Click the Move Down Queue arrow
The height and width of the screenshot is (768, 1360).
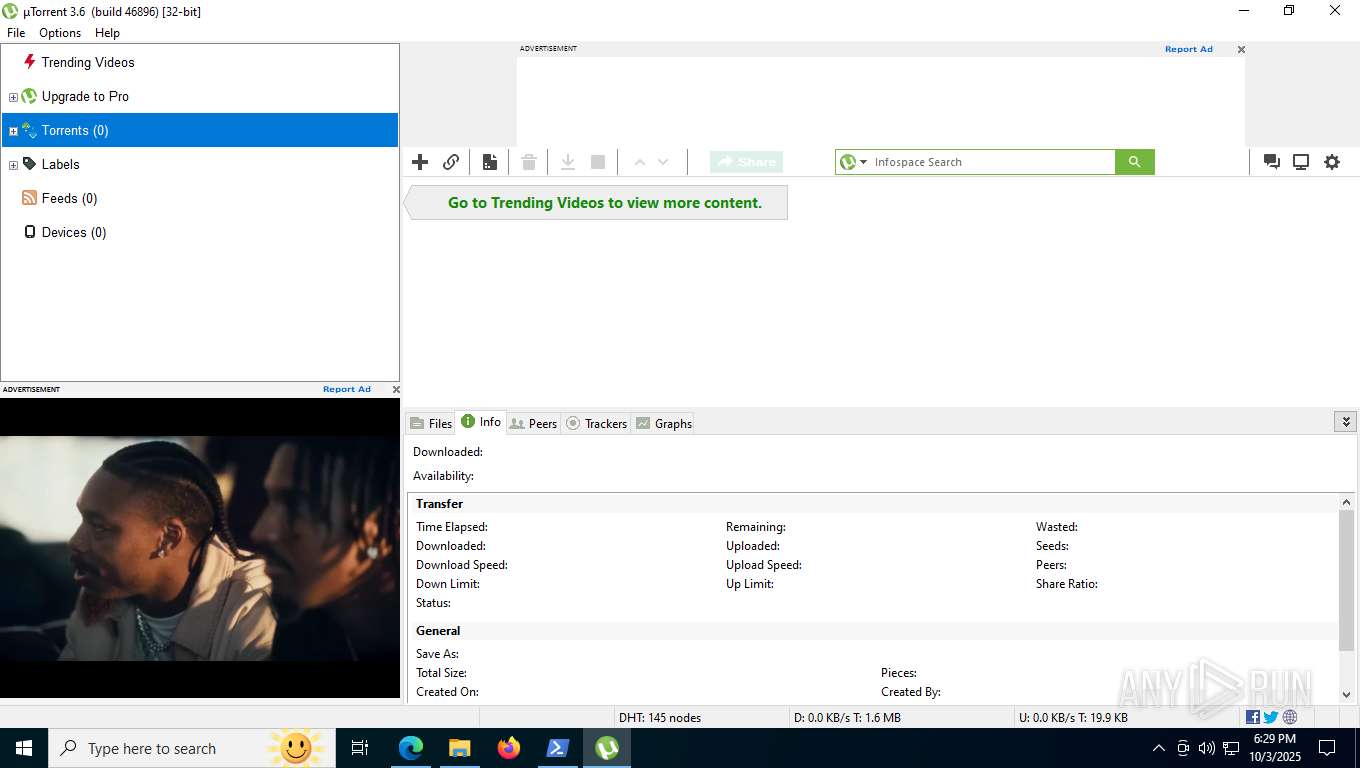(663, 162)
